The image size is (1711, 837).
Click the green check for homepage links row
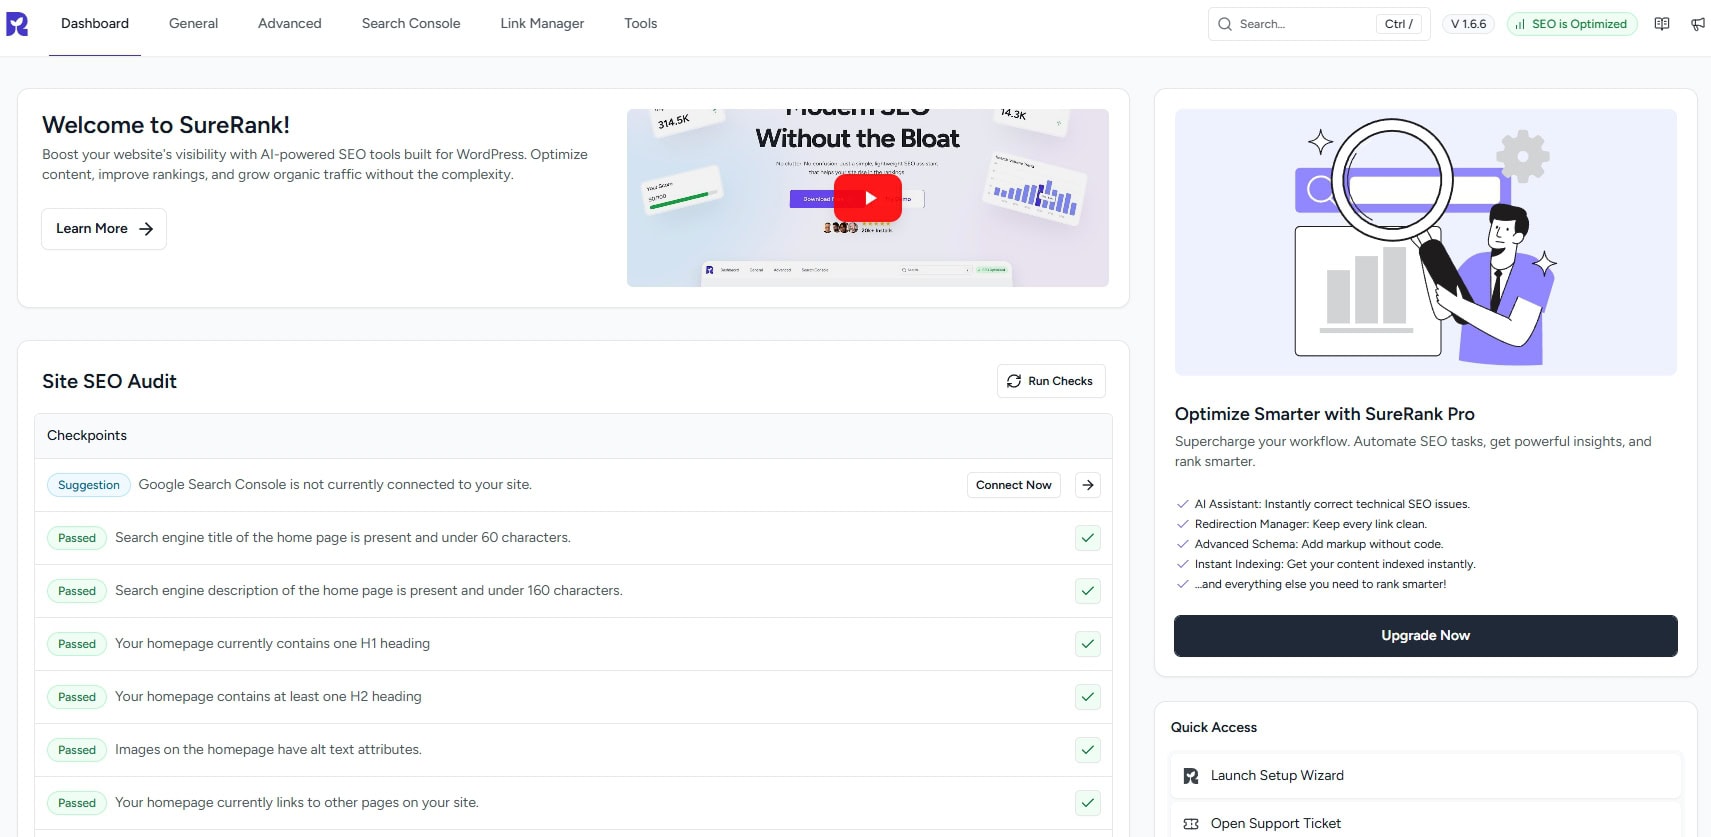point(1088,803)
